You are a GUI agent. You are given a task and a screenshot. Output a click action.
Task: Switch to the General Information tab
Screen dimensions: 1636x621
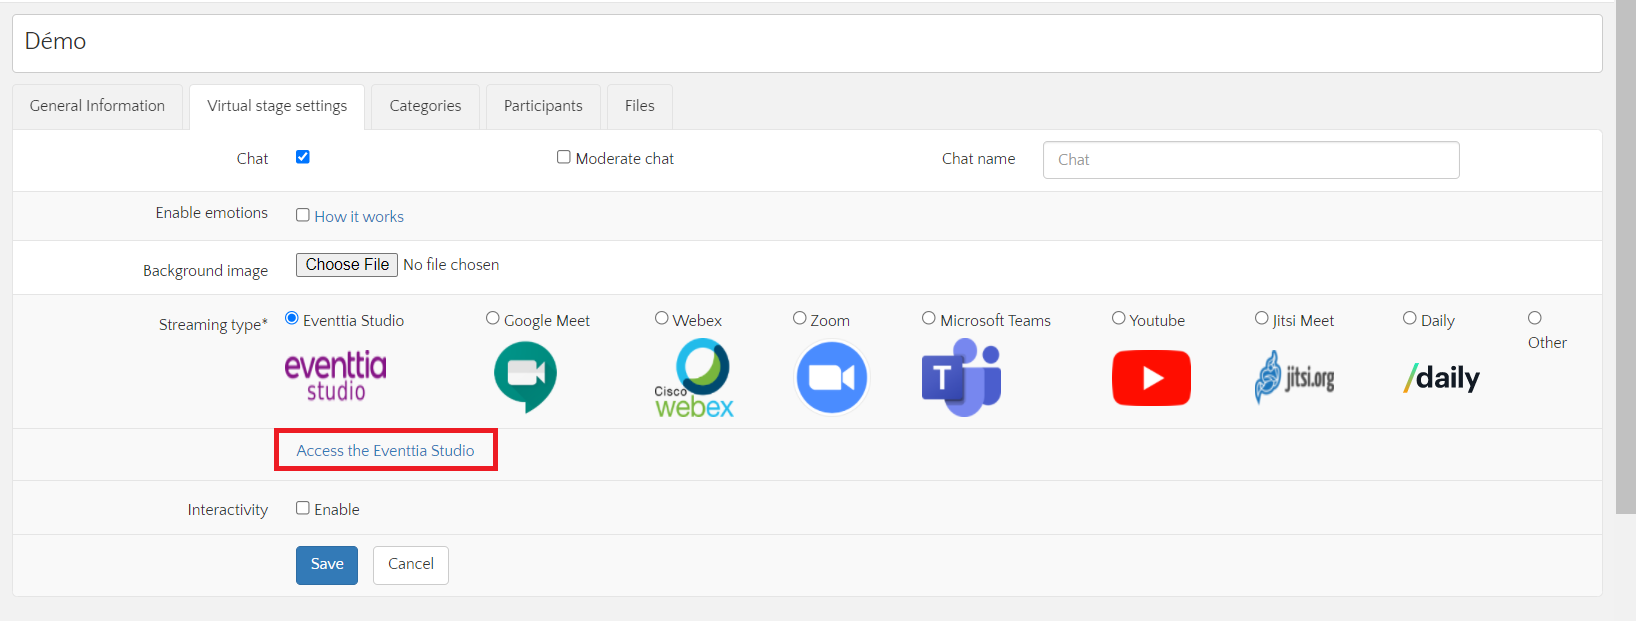[x=97, y=106]
